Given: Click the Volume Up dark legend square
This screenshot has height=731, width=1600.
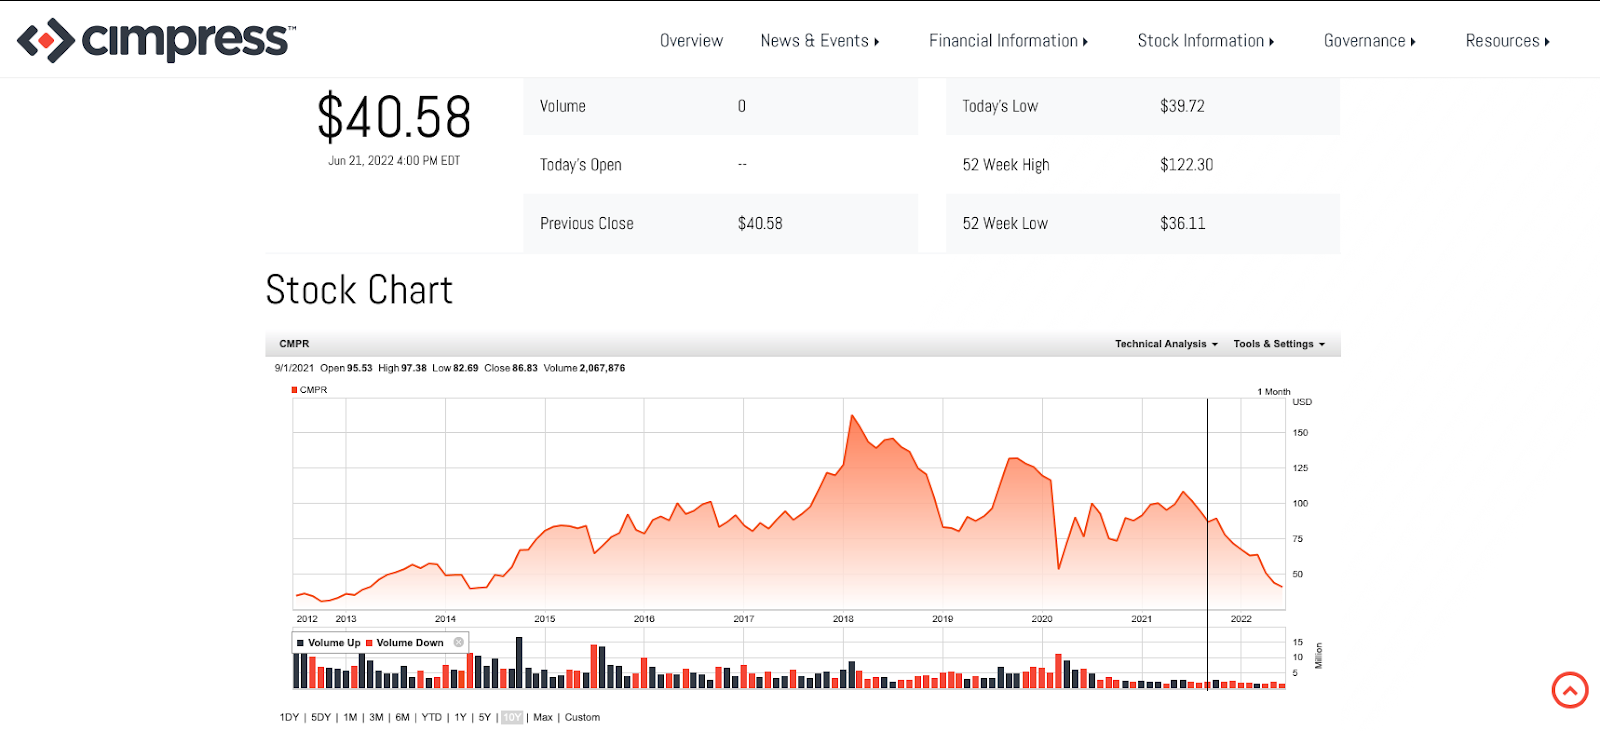Looking at the screenshot, I should (300, 643).
